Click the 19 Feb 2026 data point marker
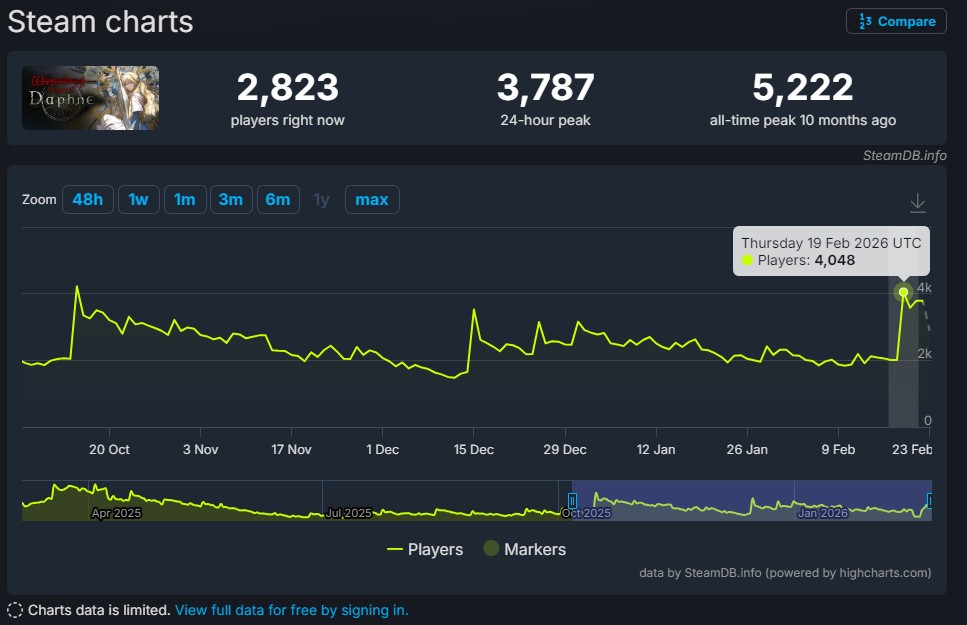Screen dimensions: 967x625 tap(903, 292)
